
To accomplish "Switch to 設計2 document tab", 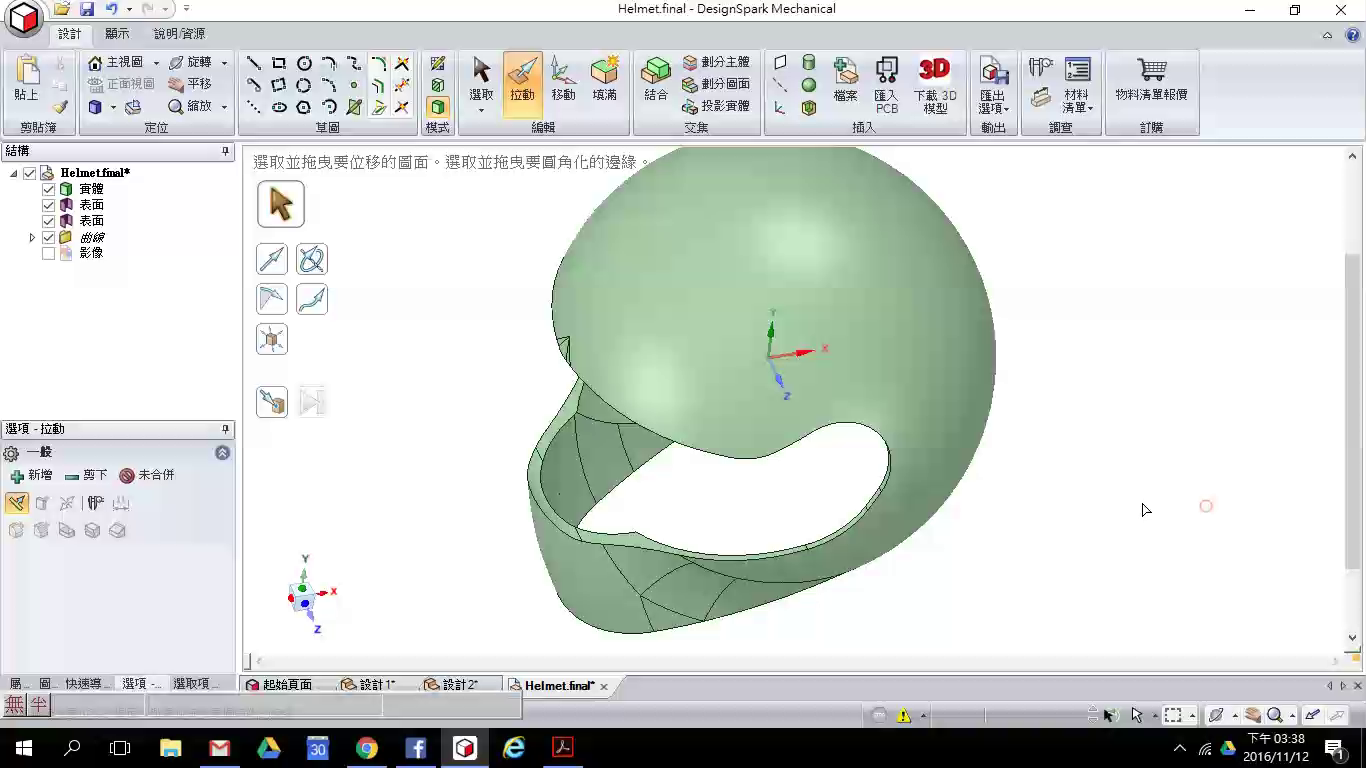I will click(x=451, y=685).
